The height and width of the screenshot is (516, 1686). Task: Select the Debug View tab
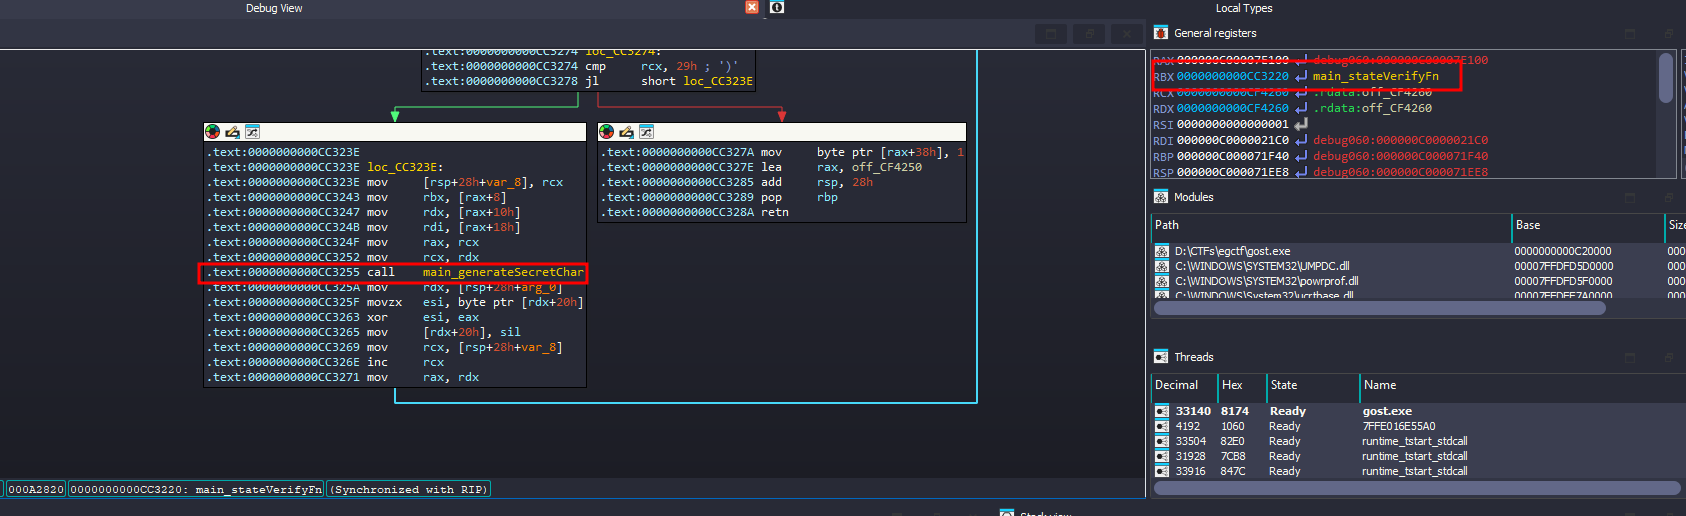[274, 8]
